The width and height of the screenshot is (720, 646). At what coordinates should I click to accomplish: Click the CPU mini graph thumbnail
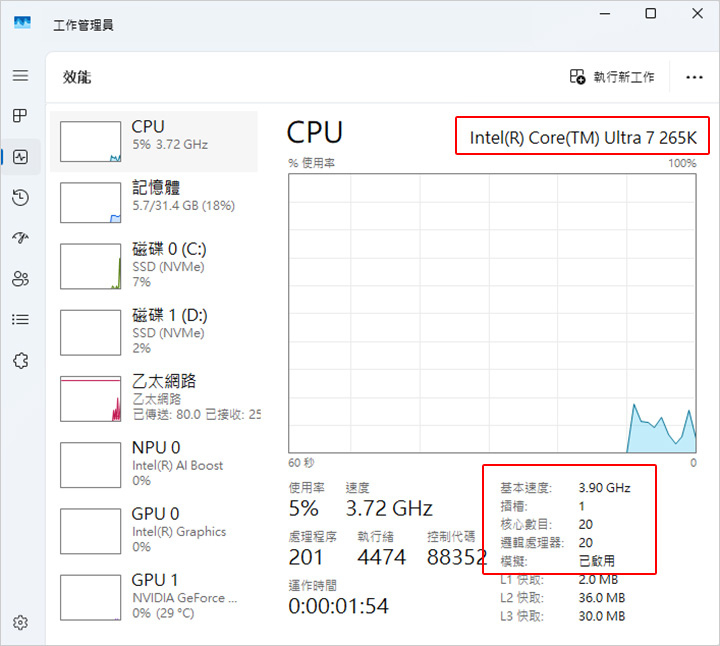(90, 141)
